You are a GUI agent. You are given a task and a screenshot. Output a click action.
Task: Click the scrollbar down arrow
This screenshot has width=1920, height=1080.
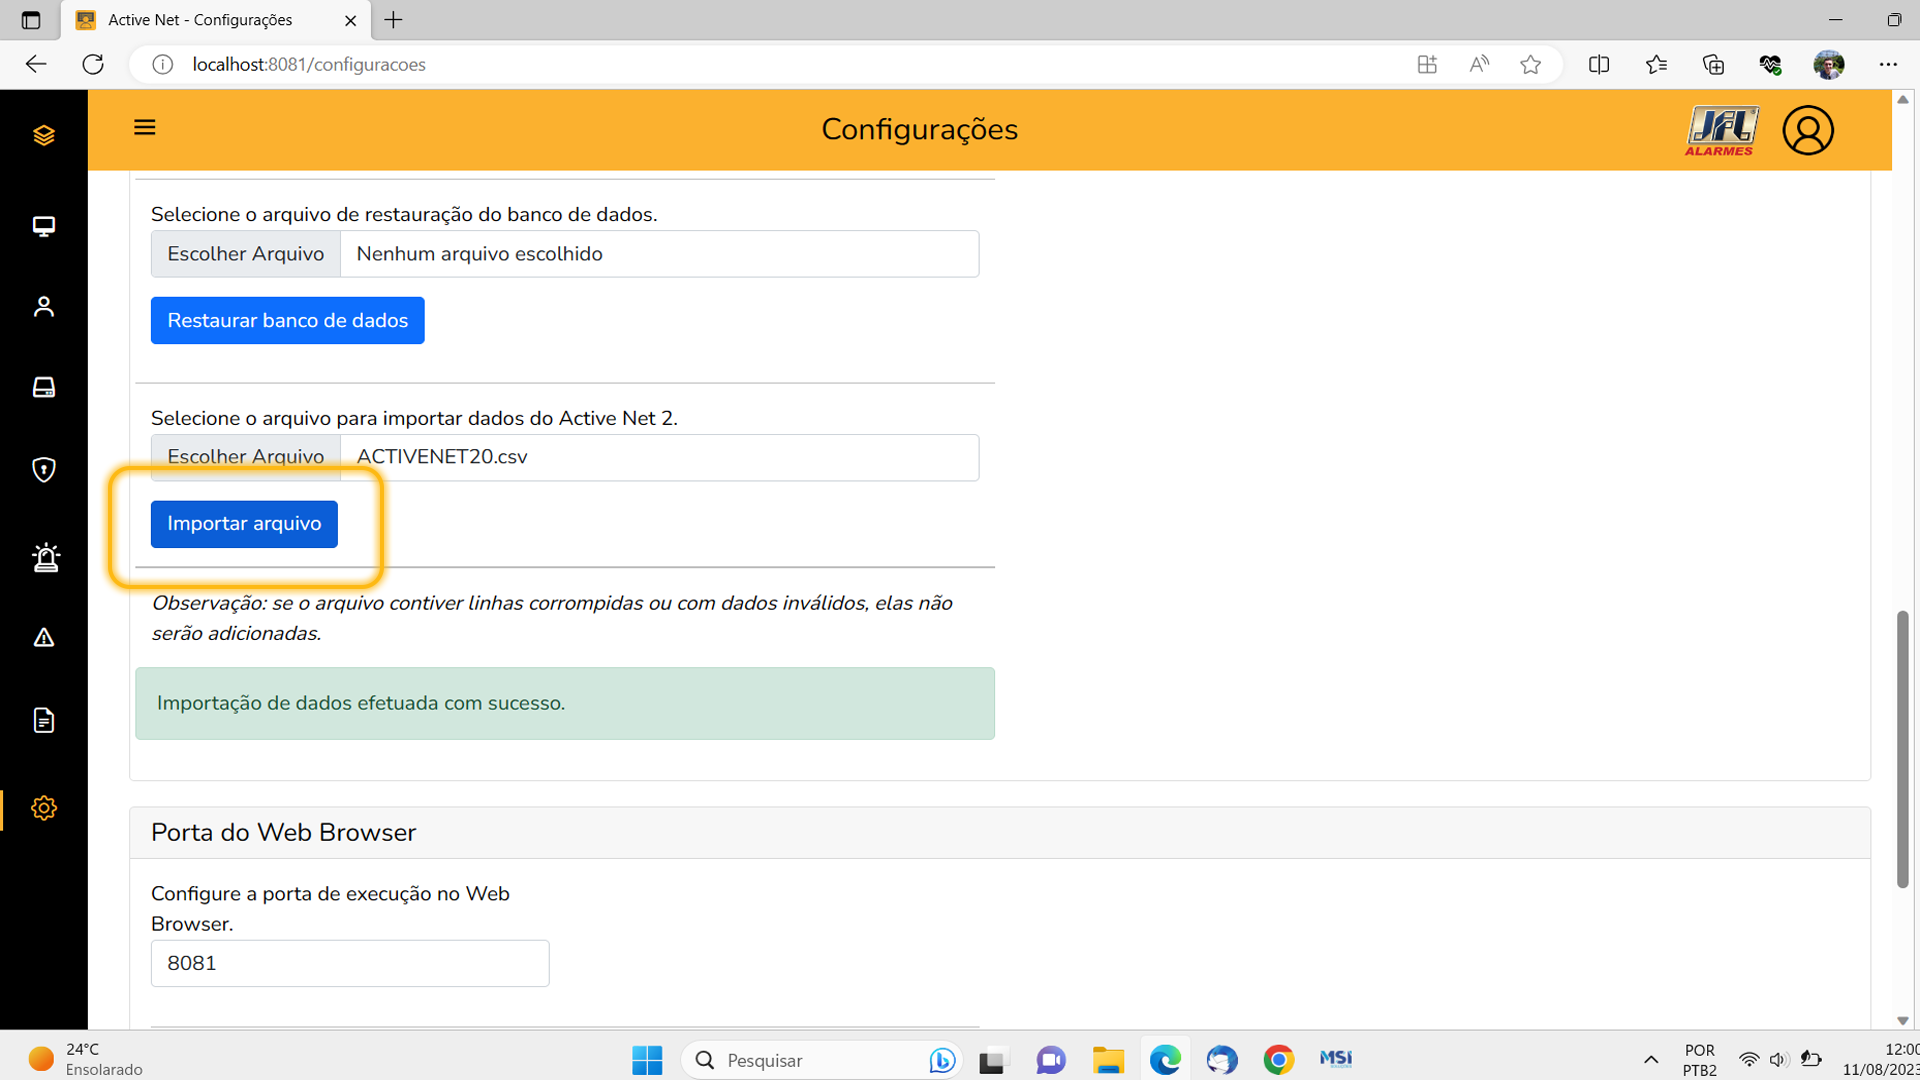point(1902,1020)
